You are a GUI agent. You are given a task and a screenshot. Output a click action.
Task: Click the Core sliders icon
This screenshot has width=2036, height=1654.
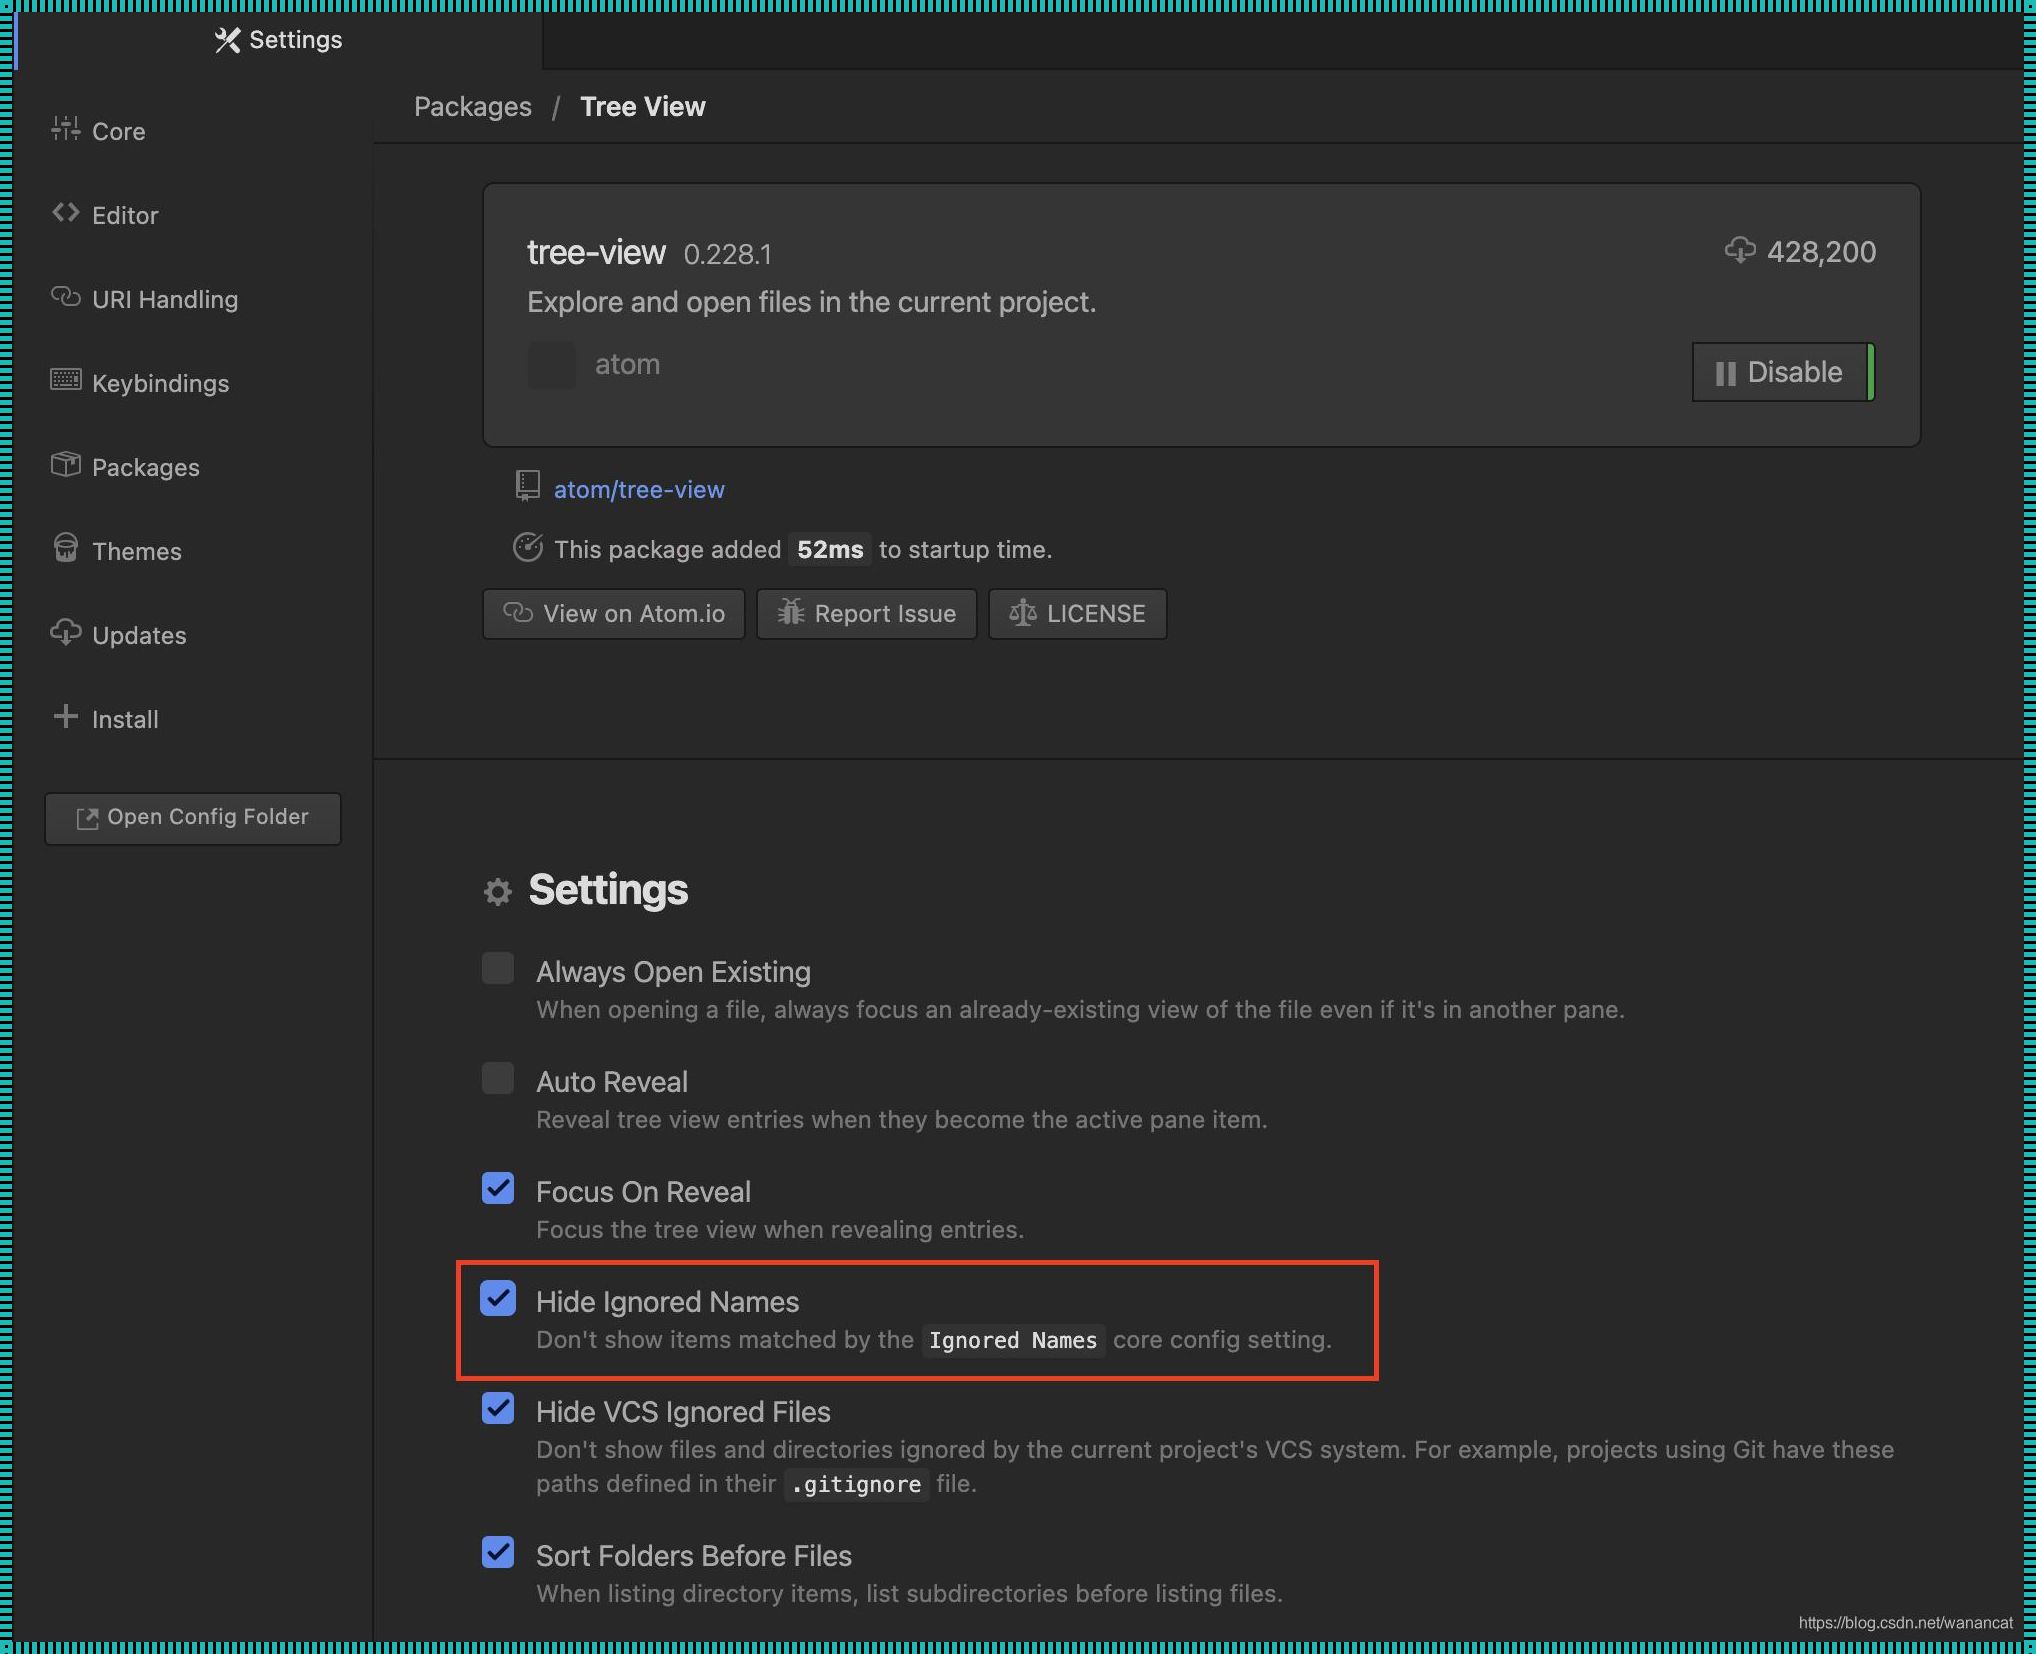66,129
